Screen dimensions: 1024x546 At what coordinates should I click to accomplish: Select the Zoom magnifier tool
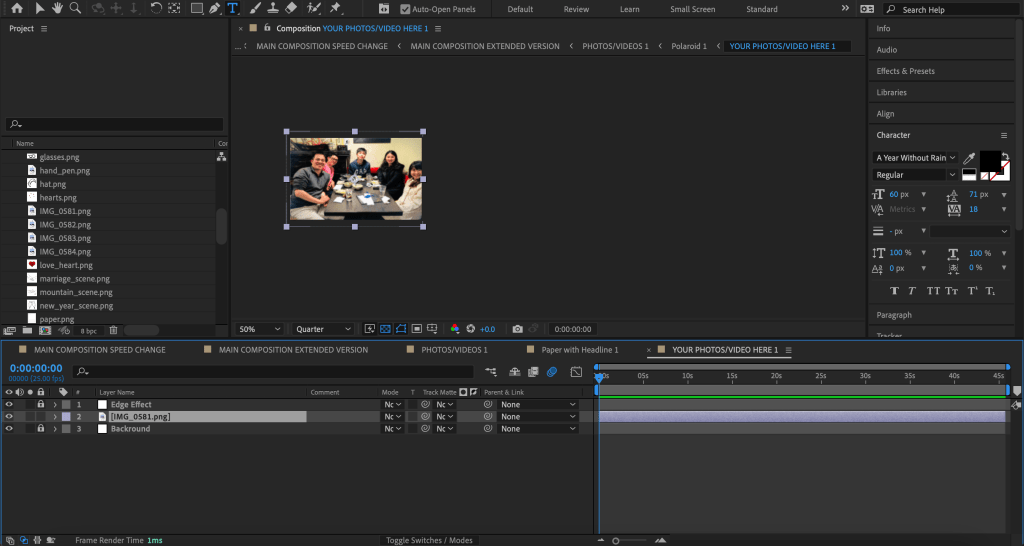(x=76, y=8)
